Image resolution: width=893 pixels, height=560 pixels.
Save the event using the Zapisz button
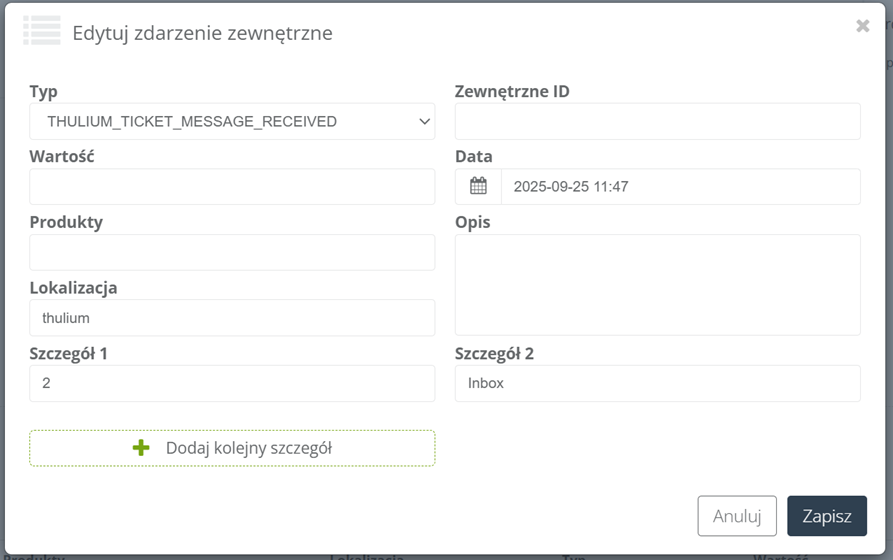tap(827, 516)
